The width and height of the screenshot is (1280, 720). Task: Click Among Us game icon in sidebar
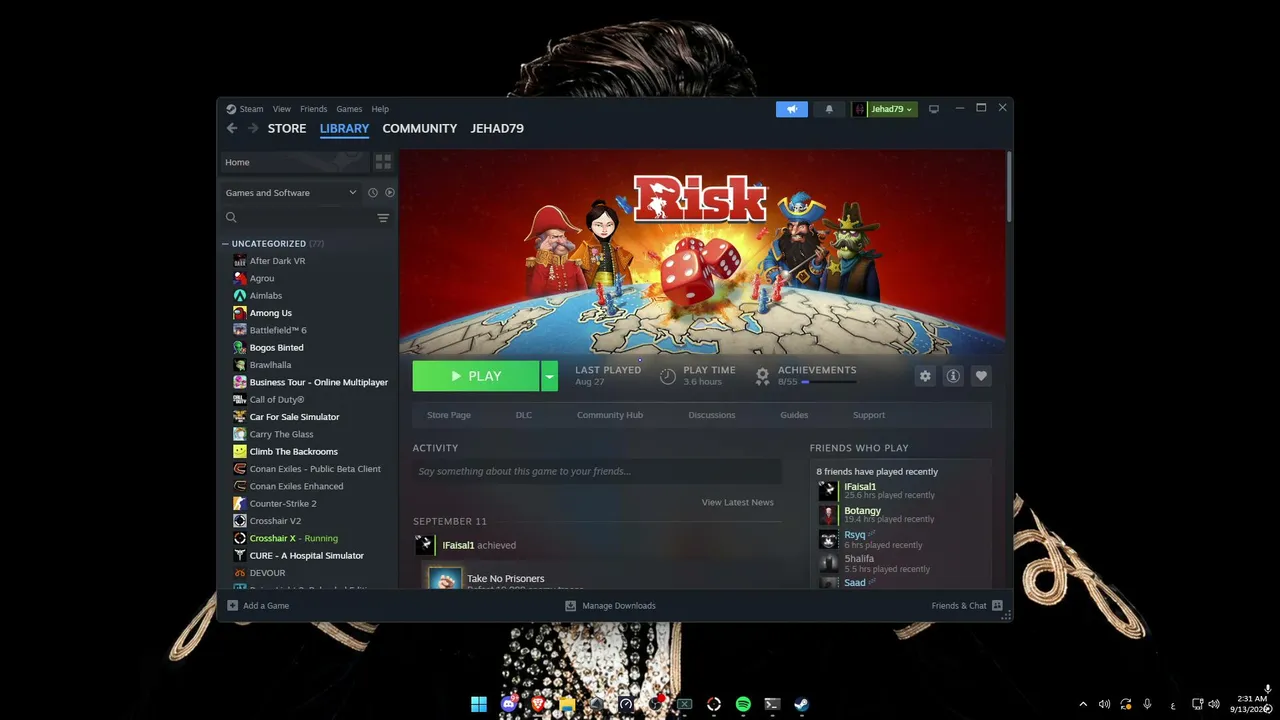coord(240,313)
